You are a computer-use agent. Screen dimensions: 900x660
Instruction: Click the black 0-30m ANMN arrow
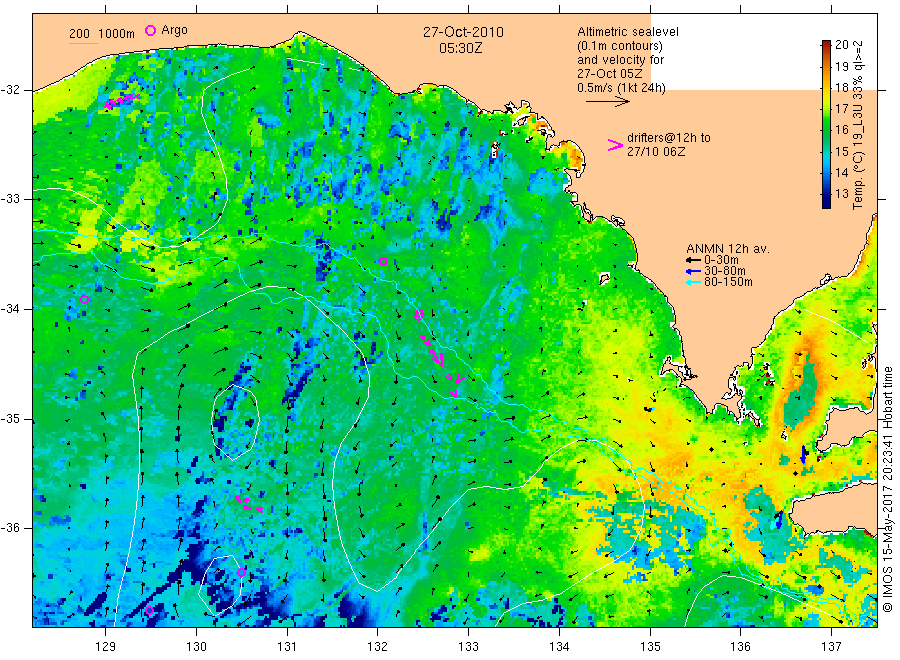[x=693, y=260]
